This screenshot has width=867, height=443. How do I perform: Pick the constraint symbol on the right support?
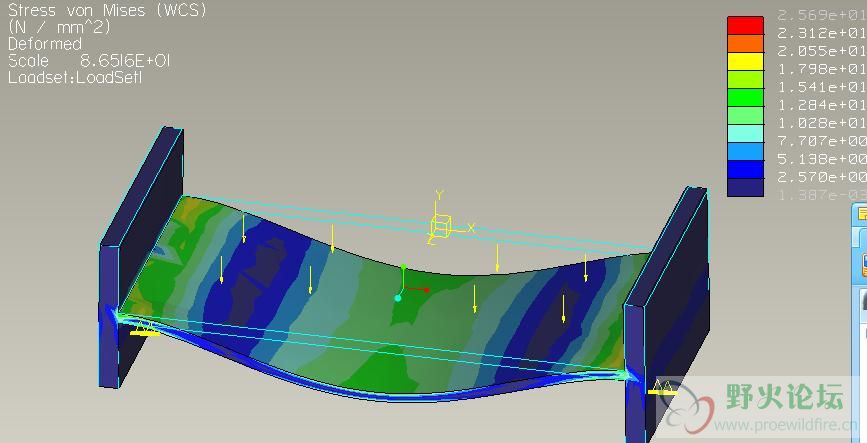tap(663, 387)
